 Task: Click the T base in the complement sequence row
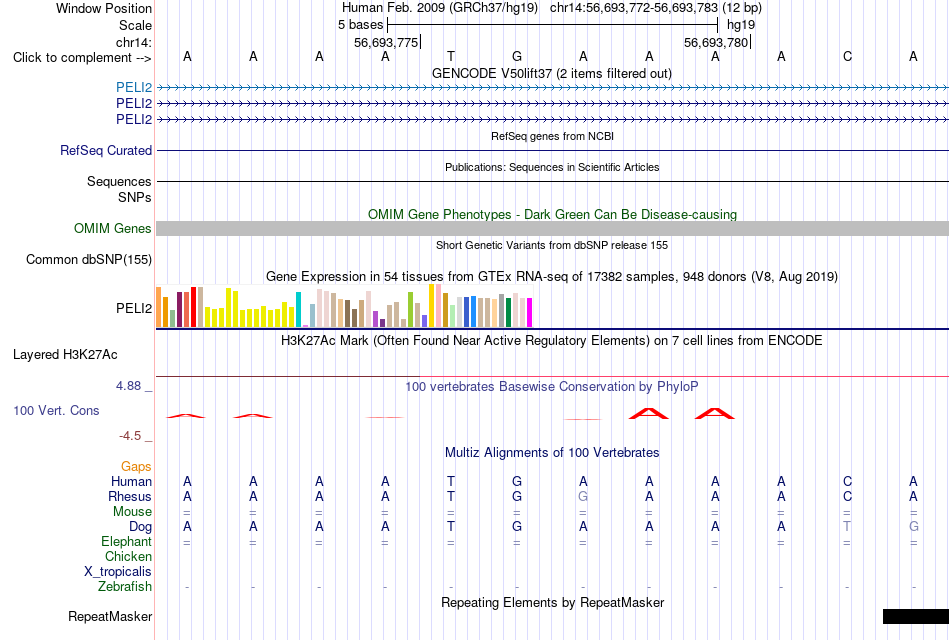point(451,56)
